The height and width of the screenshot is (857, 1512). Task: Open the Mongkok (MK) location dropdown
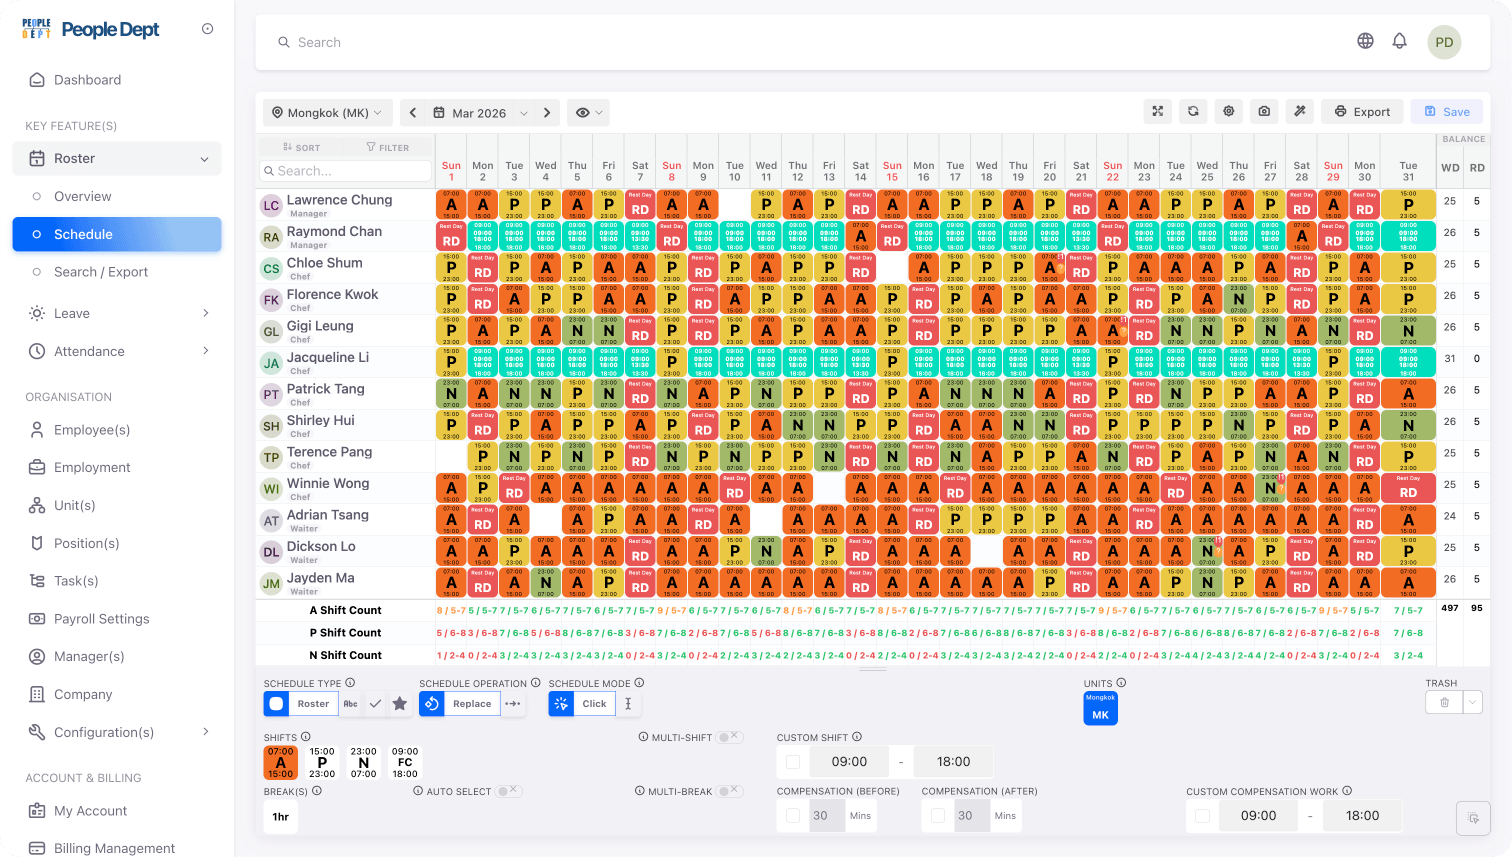coord(328,113)
